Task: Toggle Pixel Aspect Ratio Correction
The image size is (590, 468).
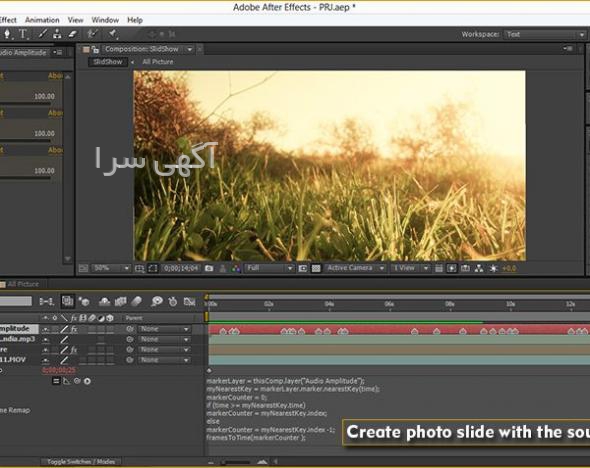Action: coord(438,268)
